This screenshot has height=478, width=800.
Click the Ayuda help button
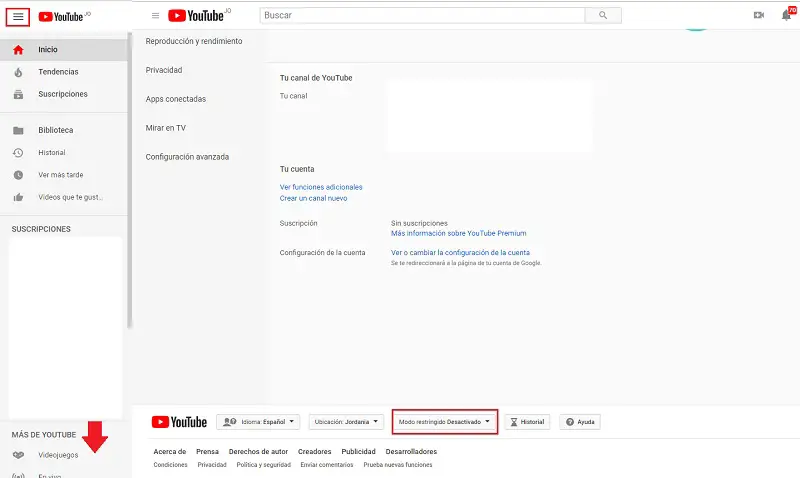click(580, 422)
